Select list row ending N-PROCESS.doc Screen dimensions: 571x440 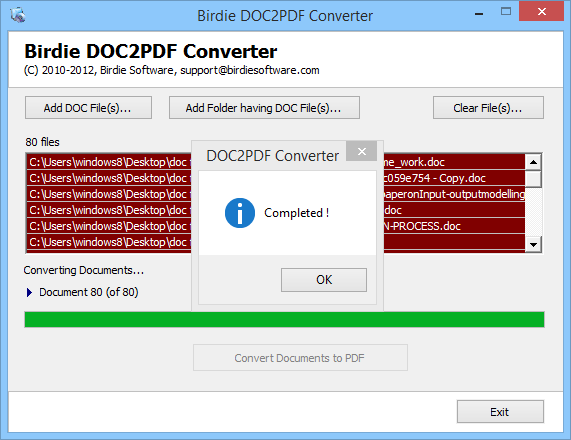click(x=276, y=226)
